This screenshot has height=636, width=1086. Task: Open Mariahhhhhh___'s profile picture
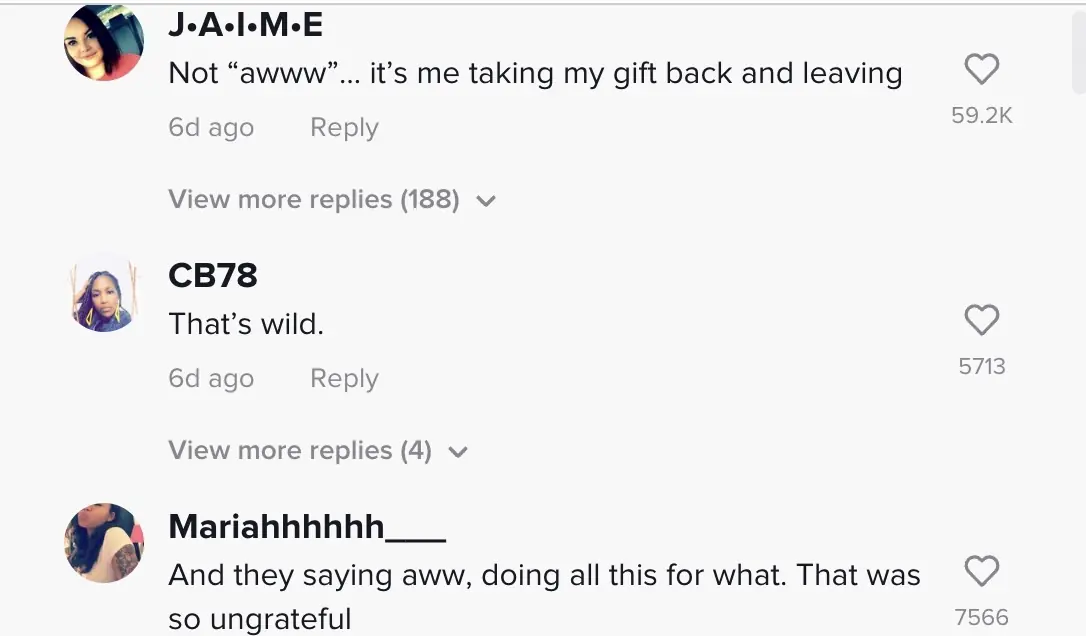(x=103, y=543)
